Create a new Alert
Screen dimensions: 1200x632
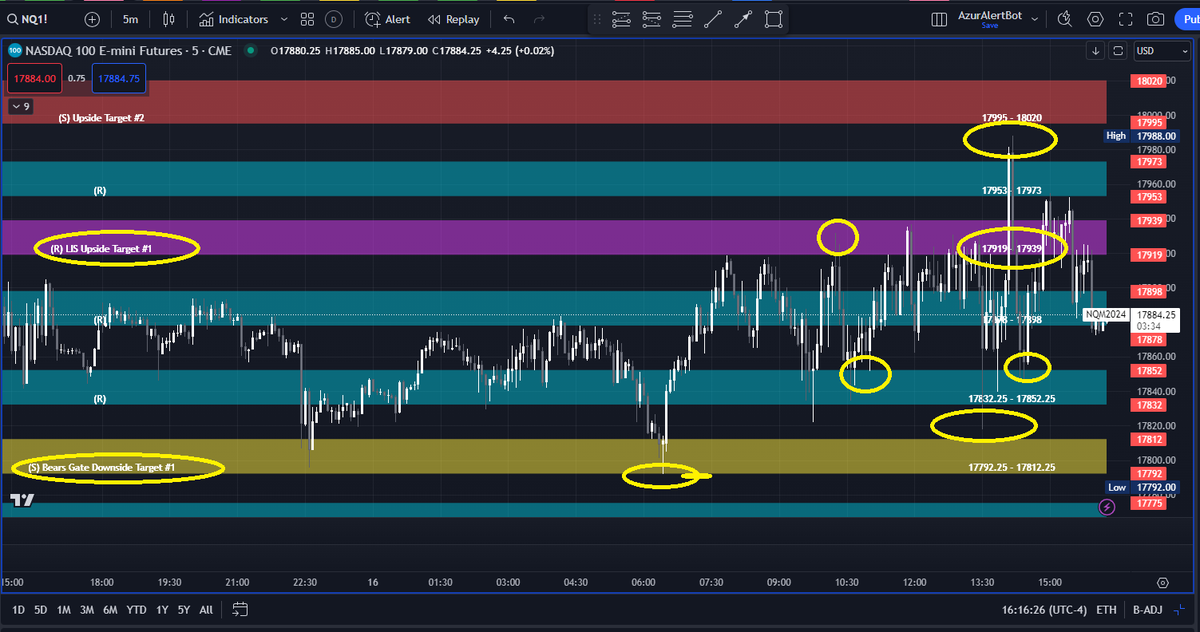click(388, 19)
